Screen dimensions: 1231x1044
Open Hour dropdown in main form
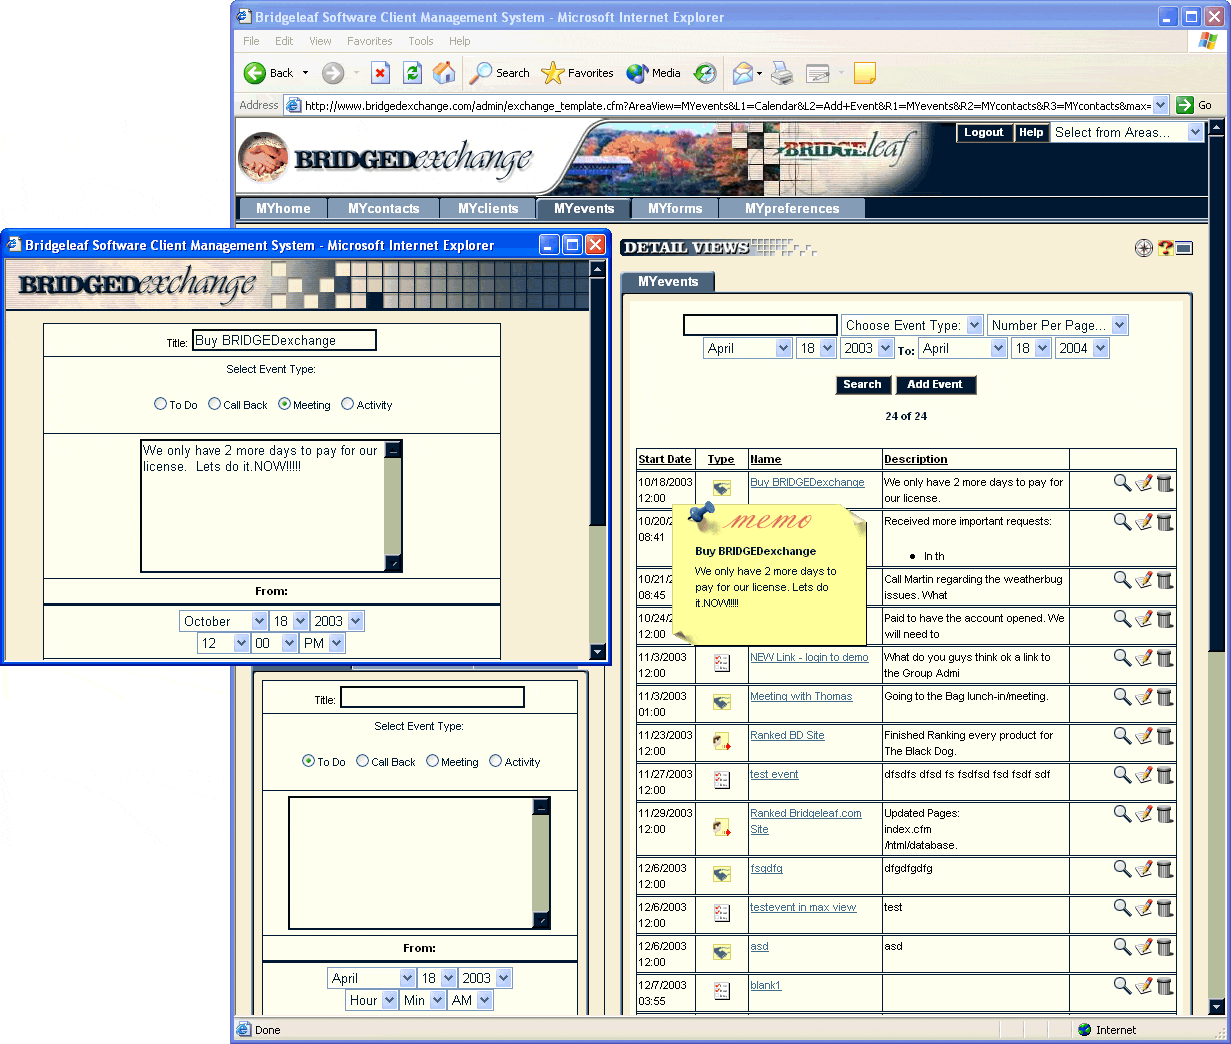tap(371, 1000)
